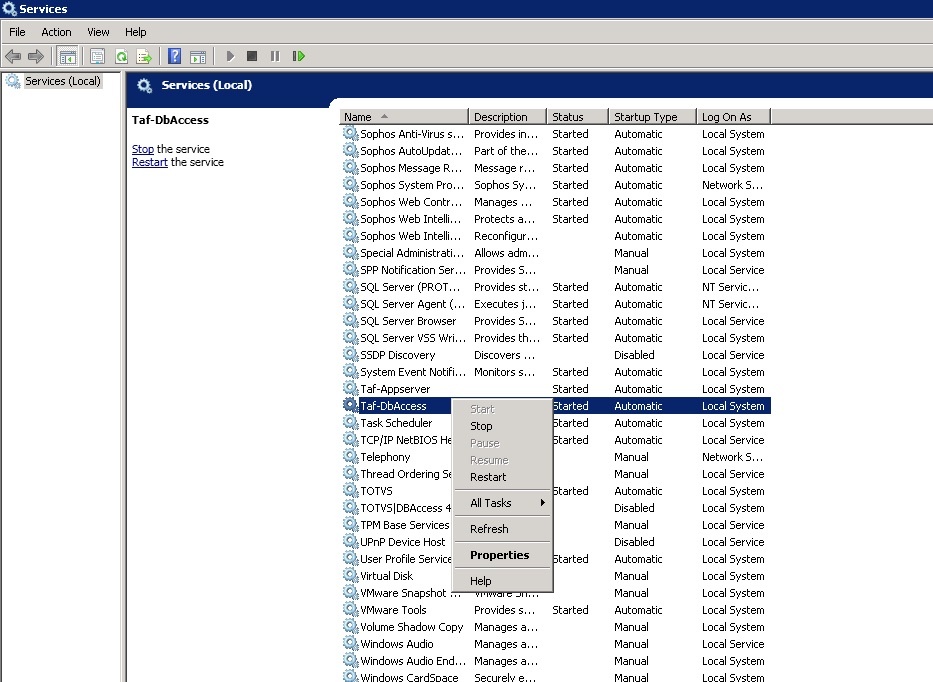
Task: Choose Help in the context menu
Action: pos(502,581)
